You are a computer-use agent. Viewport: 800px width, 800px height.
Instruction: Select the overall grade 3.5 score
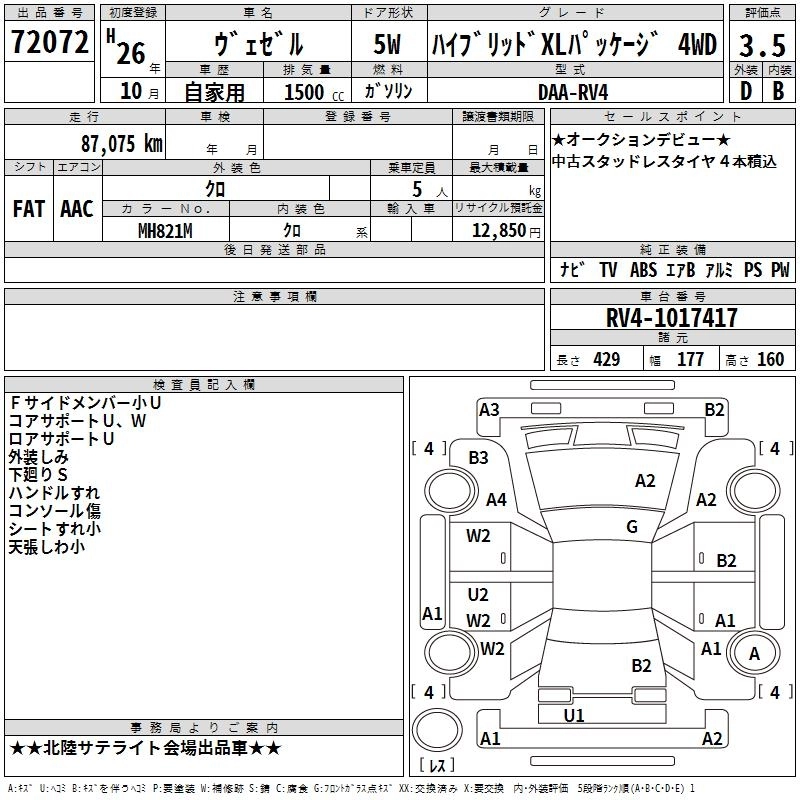coord(761,45)
